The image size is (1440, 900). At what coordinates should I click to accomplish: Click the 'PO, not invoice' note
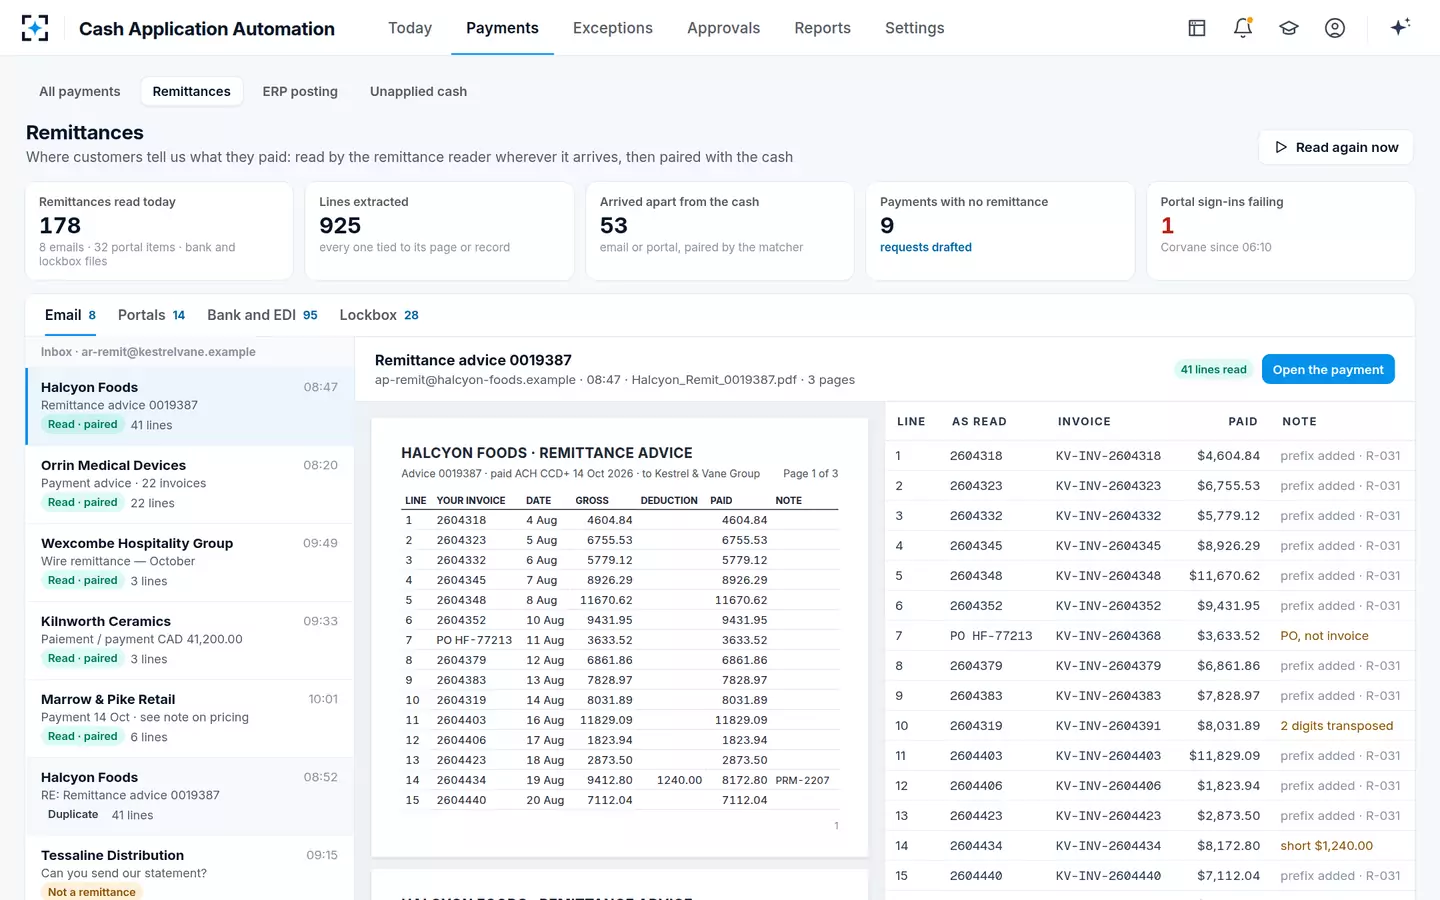coord(1324,636)
